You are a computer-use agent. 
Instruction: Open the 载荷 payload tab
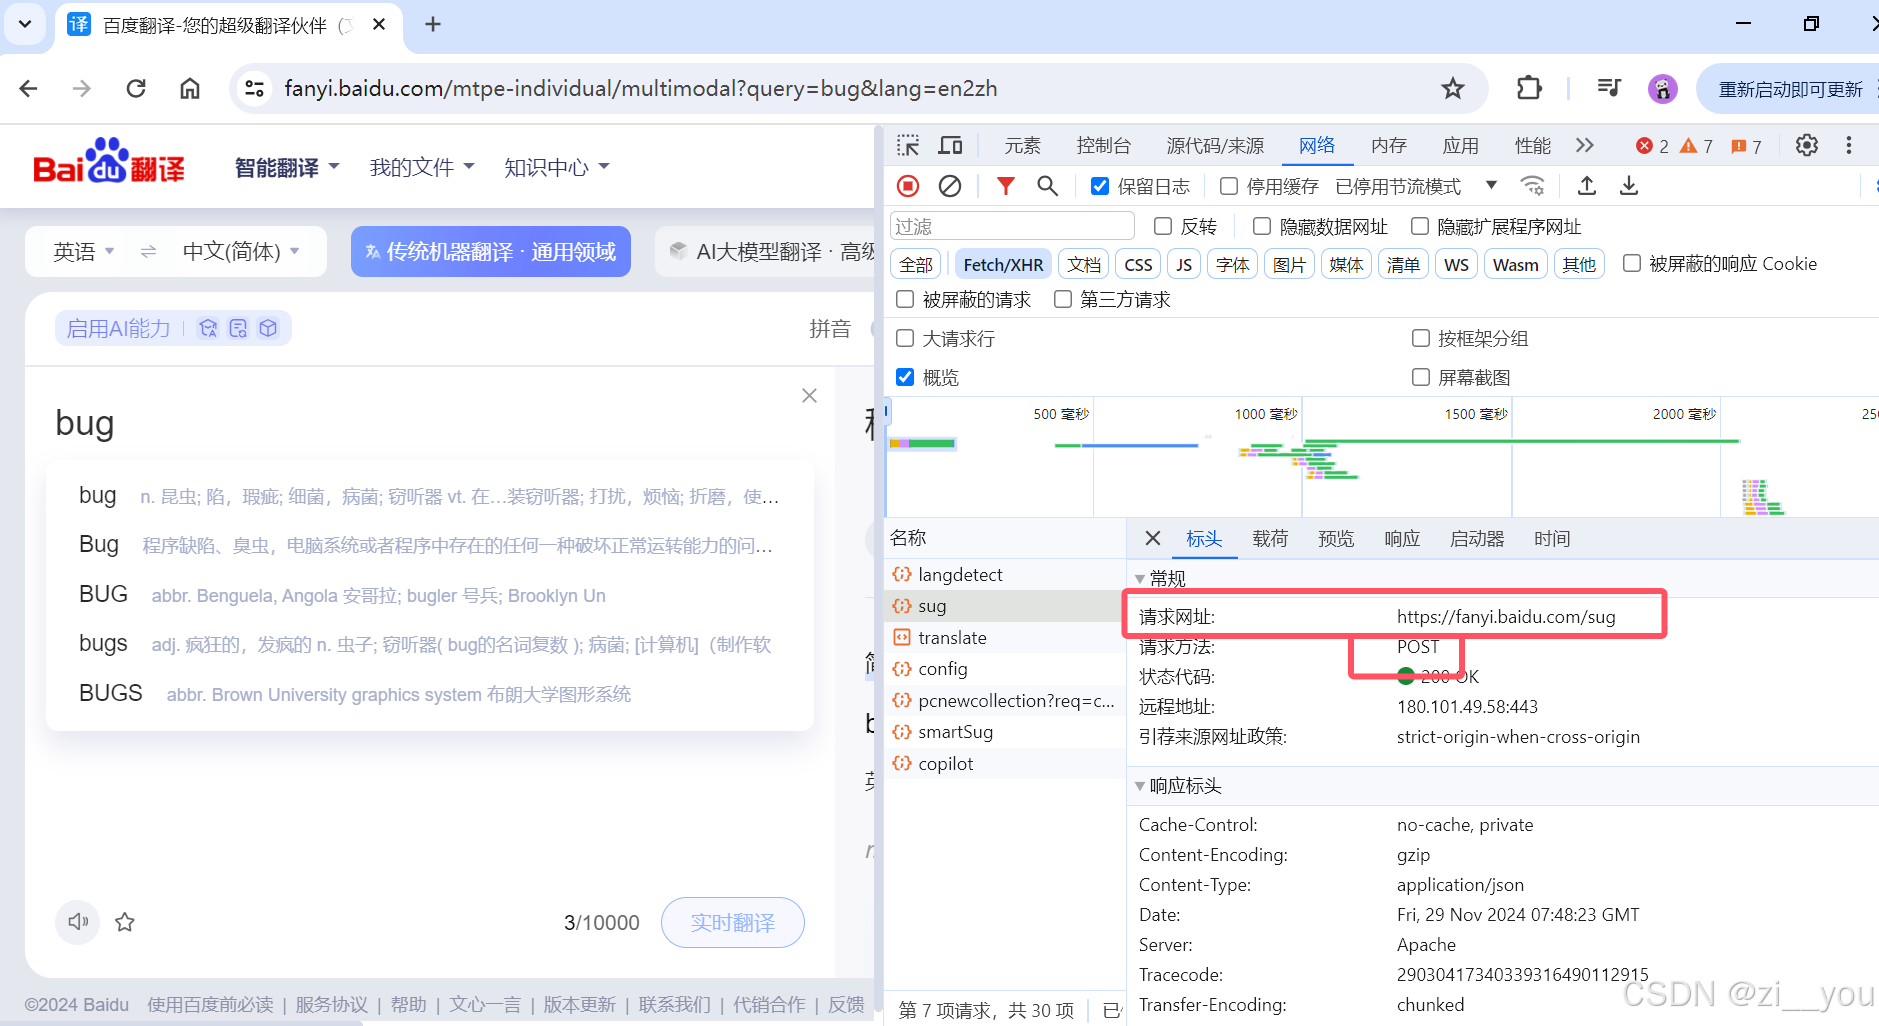(x=1270, y=539)
